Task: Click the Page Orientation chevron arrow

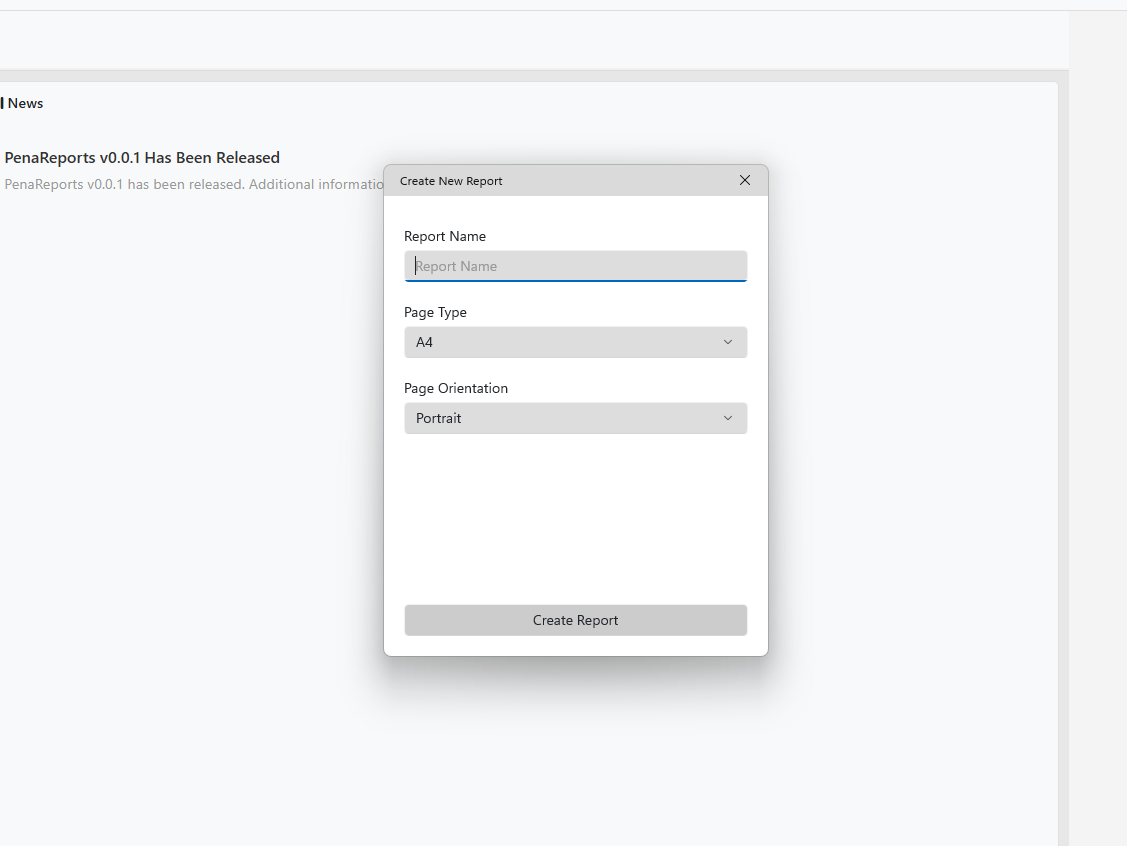Action: click(x=728, y=418)
